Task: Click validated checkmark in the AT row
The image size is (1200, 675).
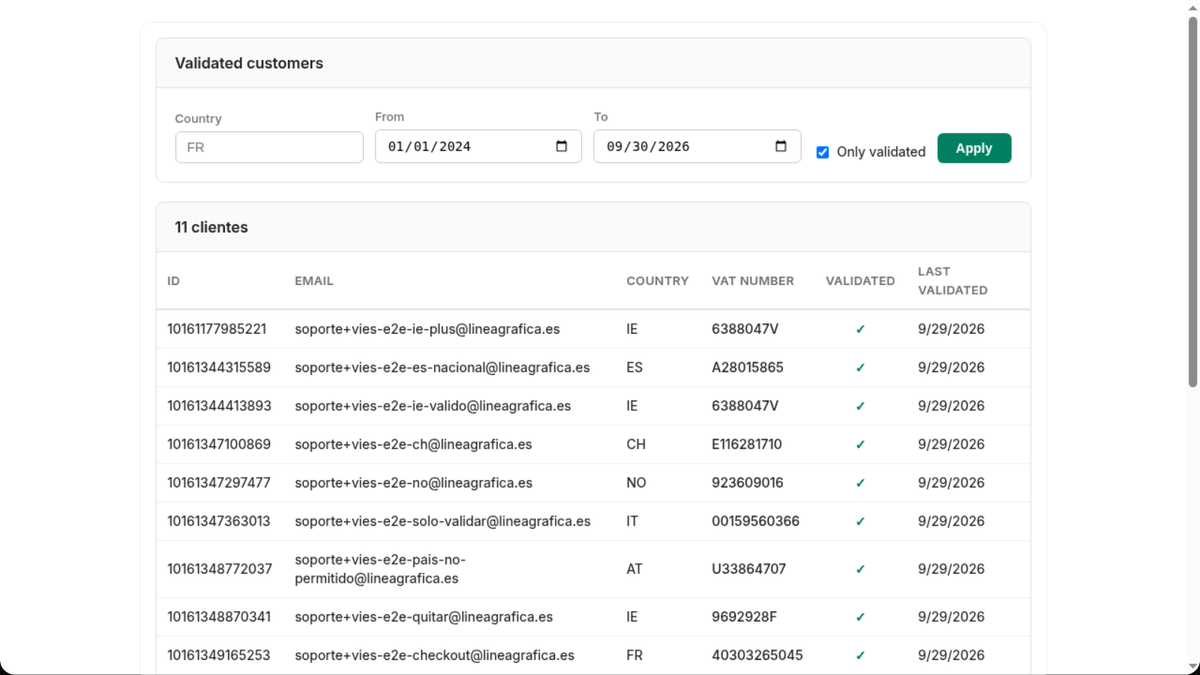Action: (860, 570)
